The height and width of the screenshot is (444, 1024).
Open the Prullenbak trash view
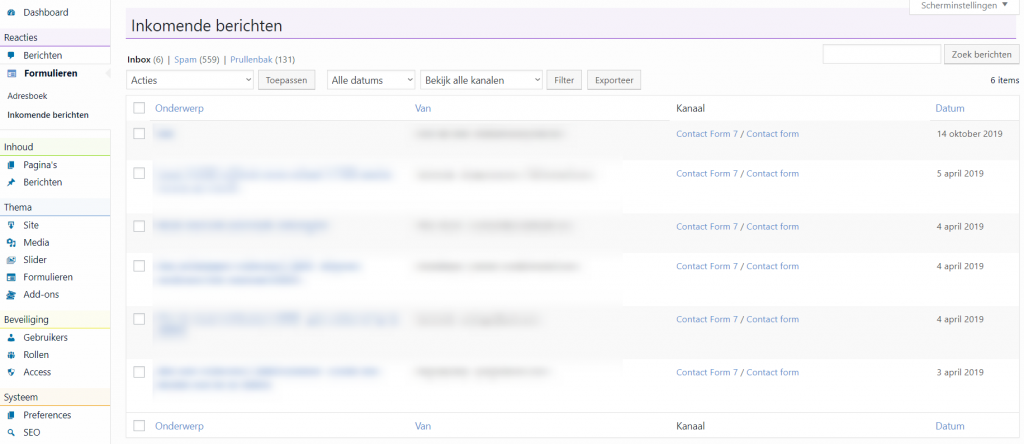point(251,59)
